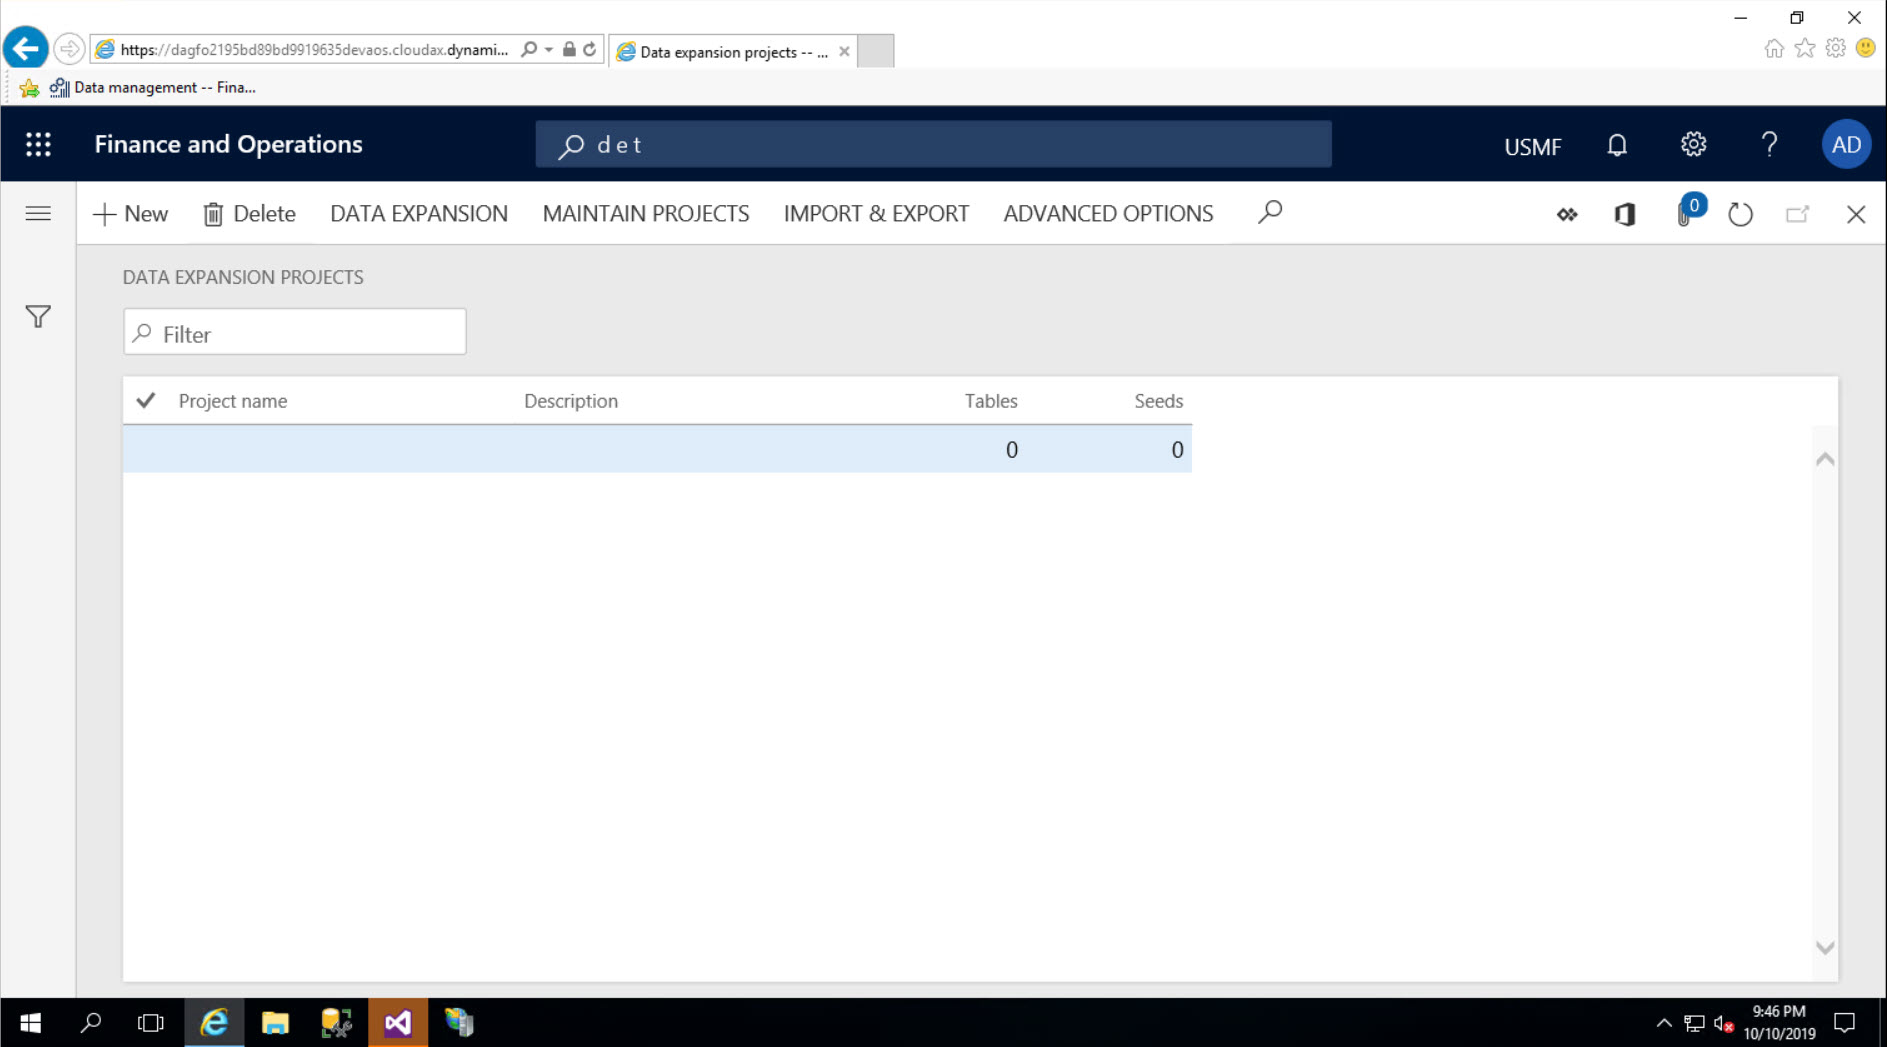This screenshot has height=1047, width=1887.
Task: Go to browser home page
Action: (1774, 48)
